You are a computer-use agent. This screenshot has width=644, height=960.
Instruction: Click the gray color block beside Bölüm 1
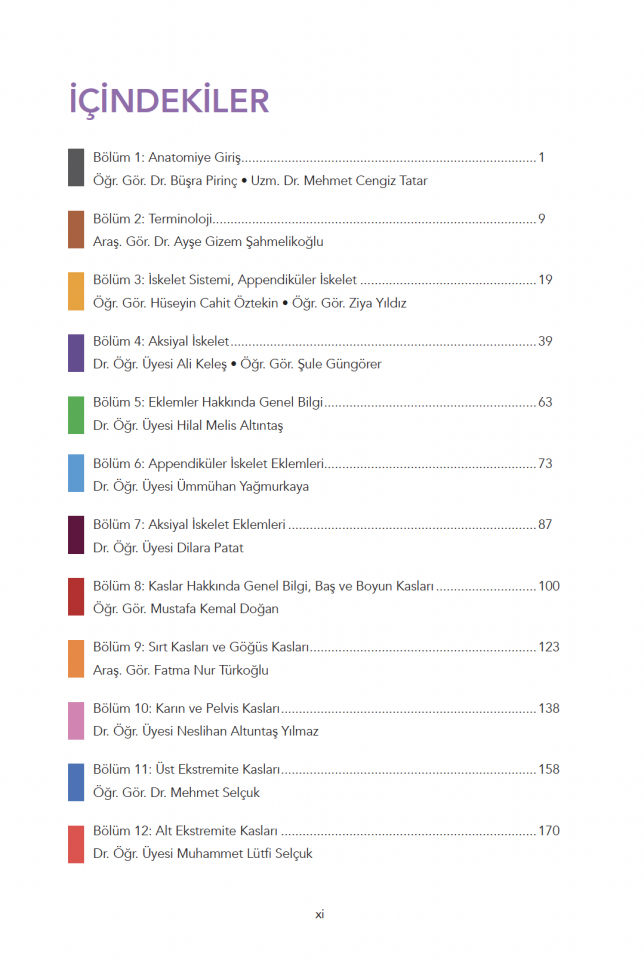tap(76, 167)
